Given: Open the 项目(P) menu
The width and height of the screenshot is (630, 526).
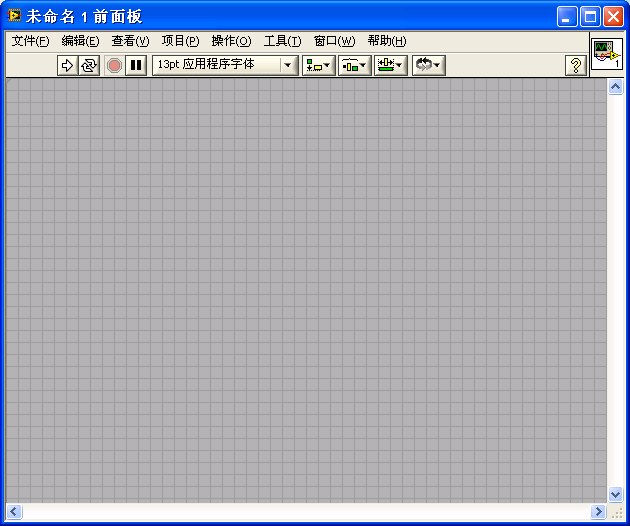Looking at the screenshot, I should pyautogui.click(x=180, y=41).
